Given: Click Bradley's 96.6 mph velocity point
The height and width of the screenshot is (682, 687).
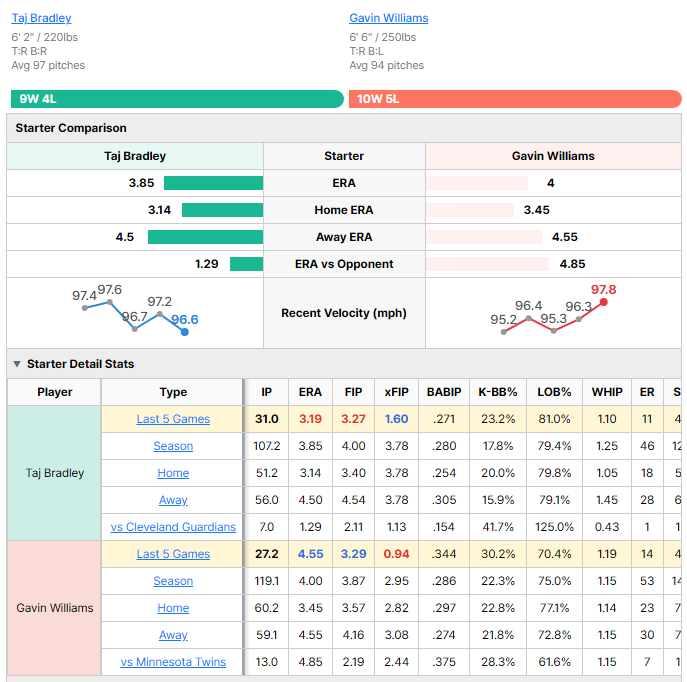Looking at the screenshot, I should [x=185, y=332].
